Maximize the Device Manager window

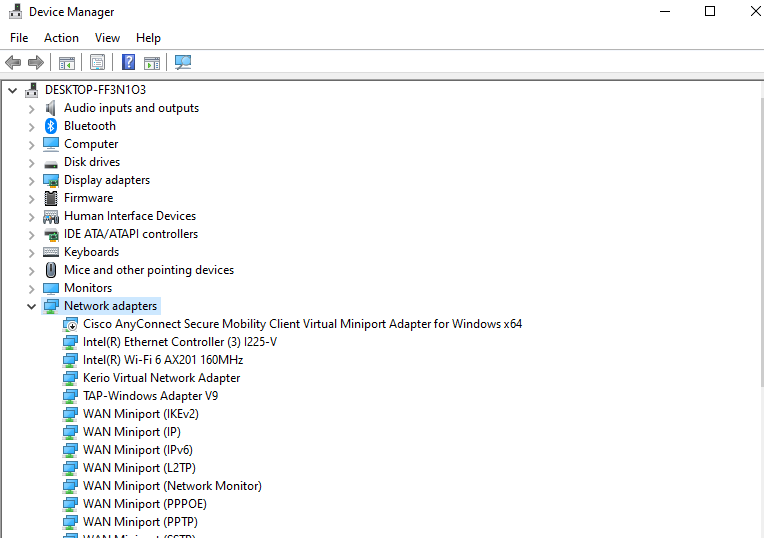(710, 11)
